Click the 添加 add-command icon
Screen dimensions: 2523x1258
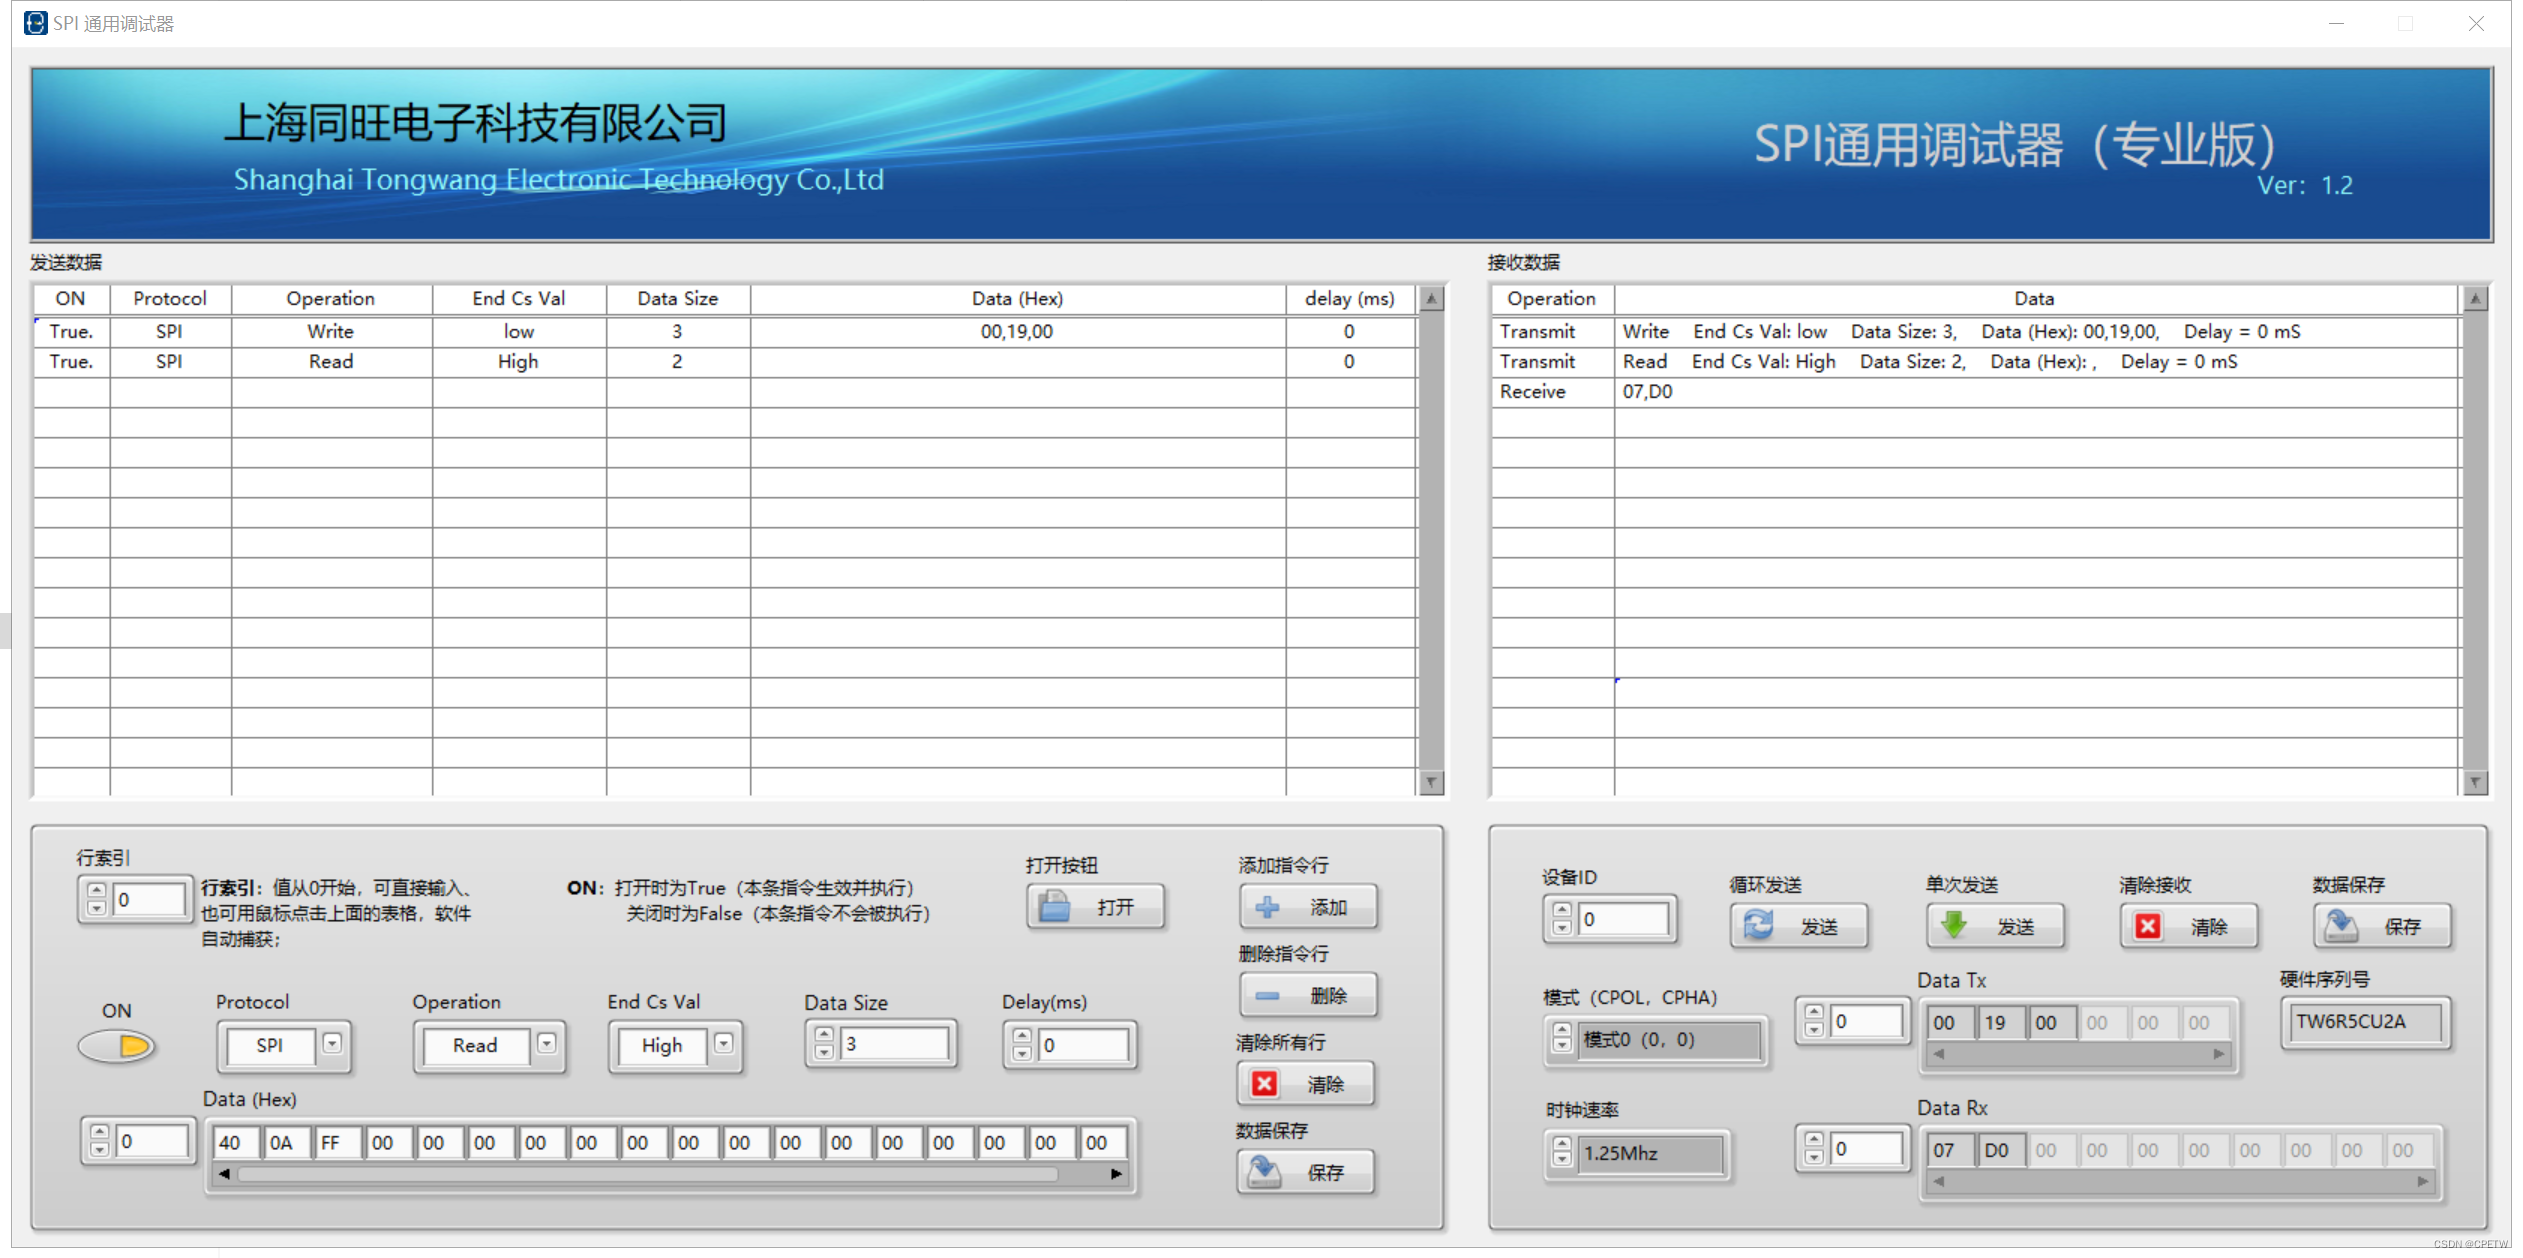pos(1266,907)
